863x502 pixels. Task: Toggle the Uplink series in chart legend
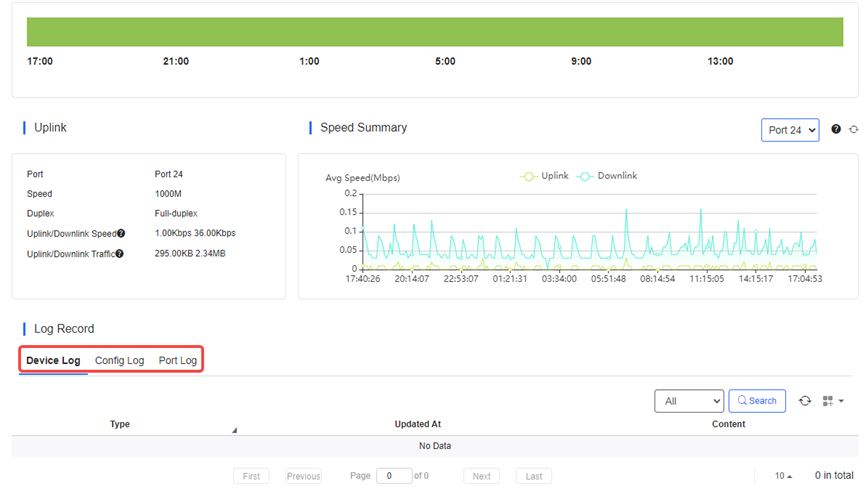pyautogui.click(x=544, y=176)
